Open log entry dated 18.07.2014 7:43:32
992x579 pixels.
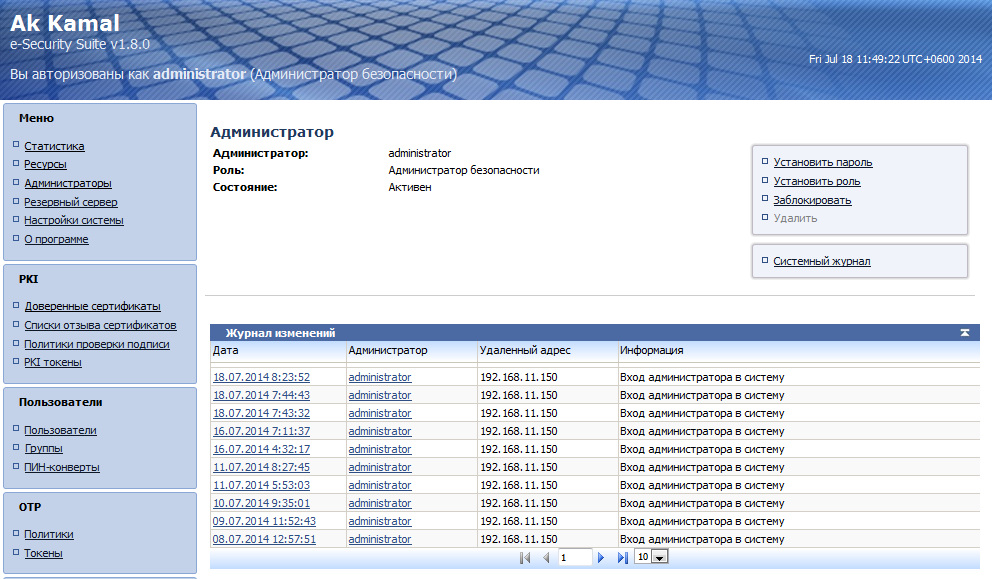tap(261, 413)
